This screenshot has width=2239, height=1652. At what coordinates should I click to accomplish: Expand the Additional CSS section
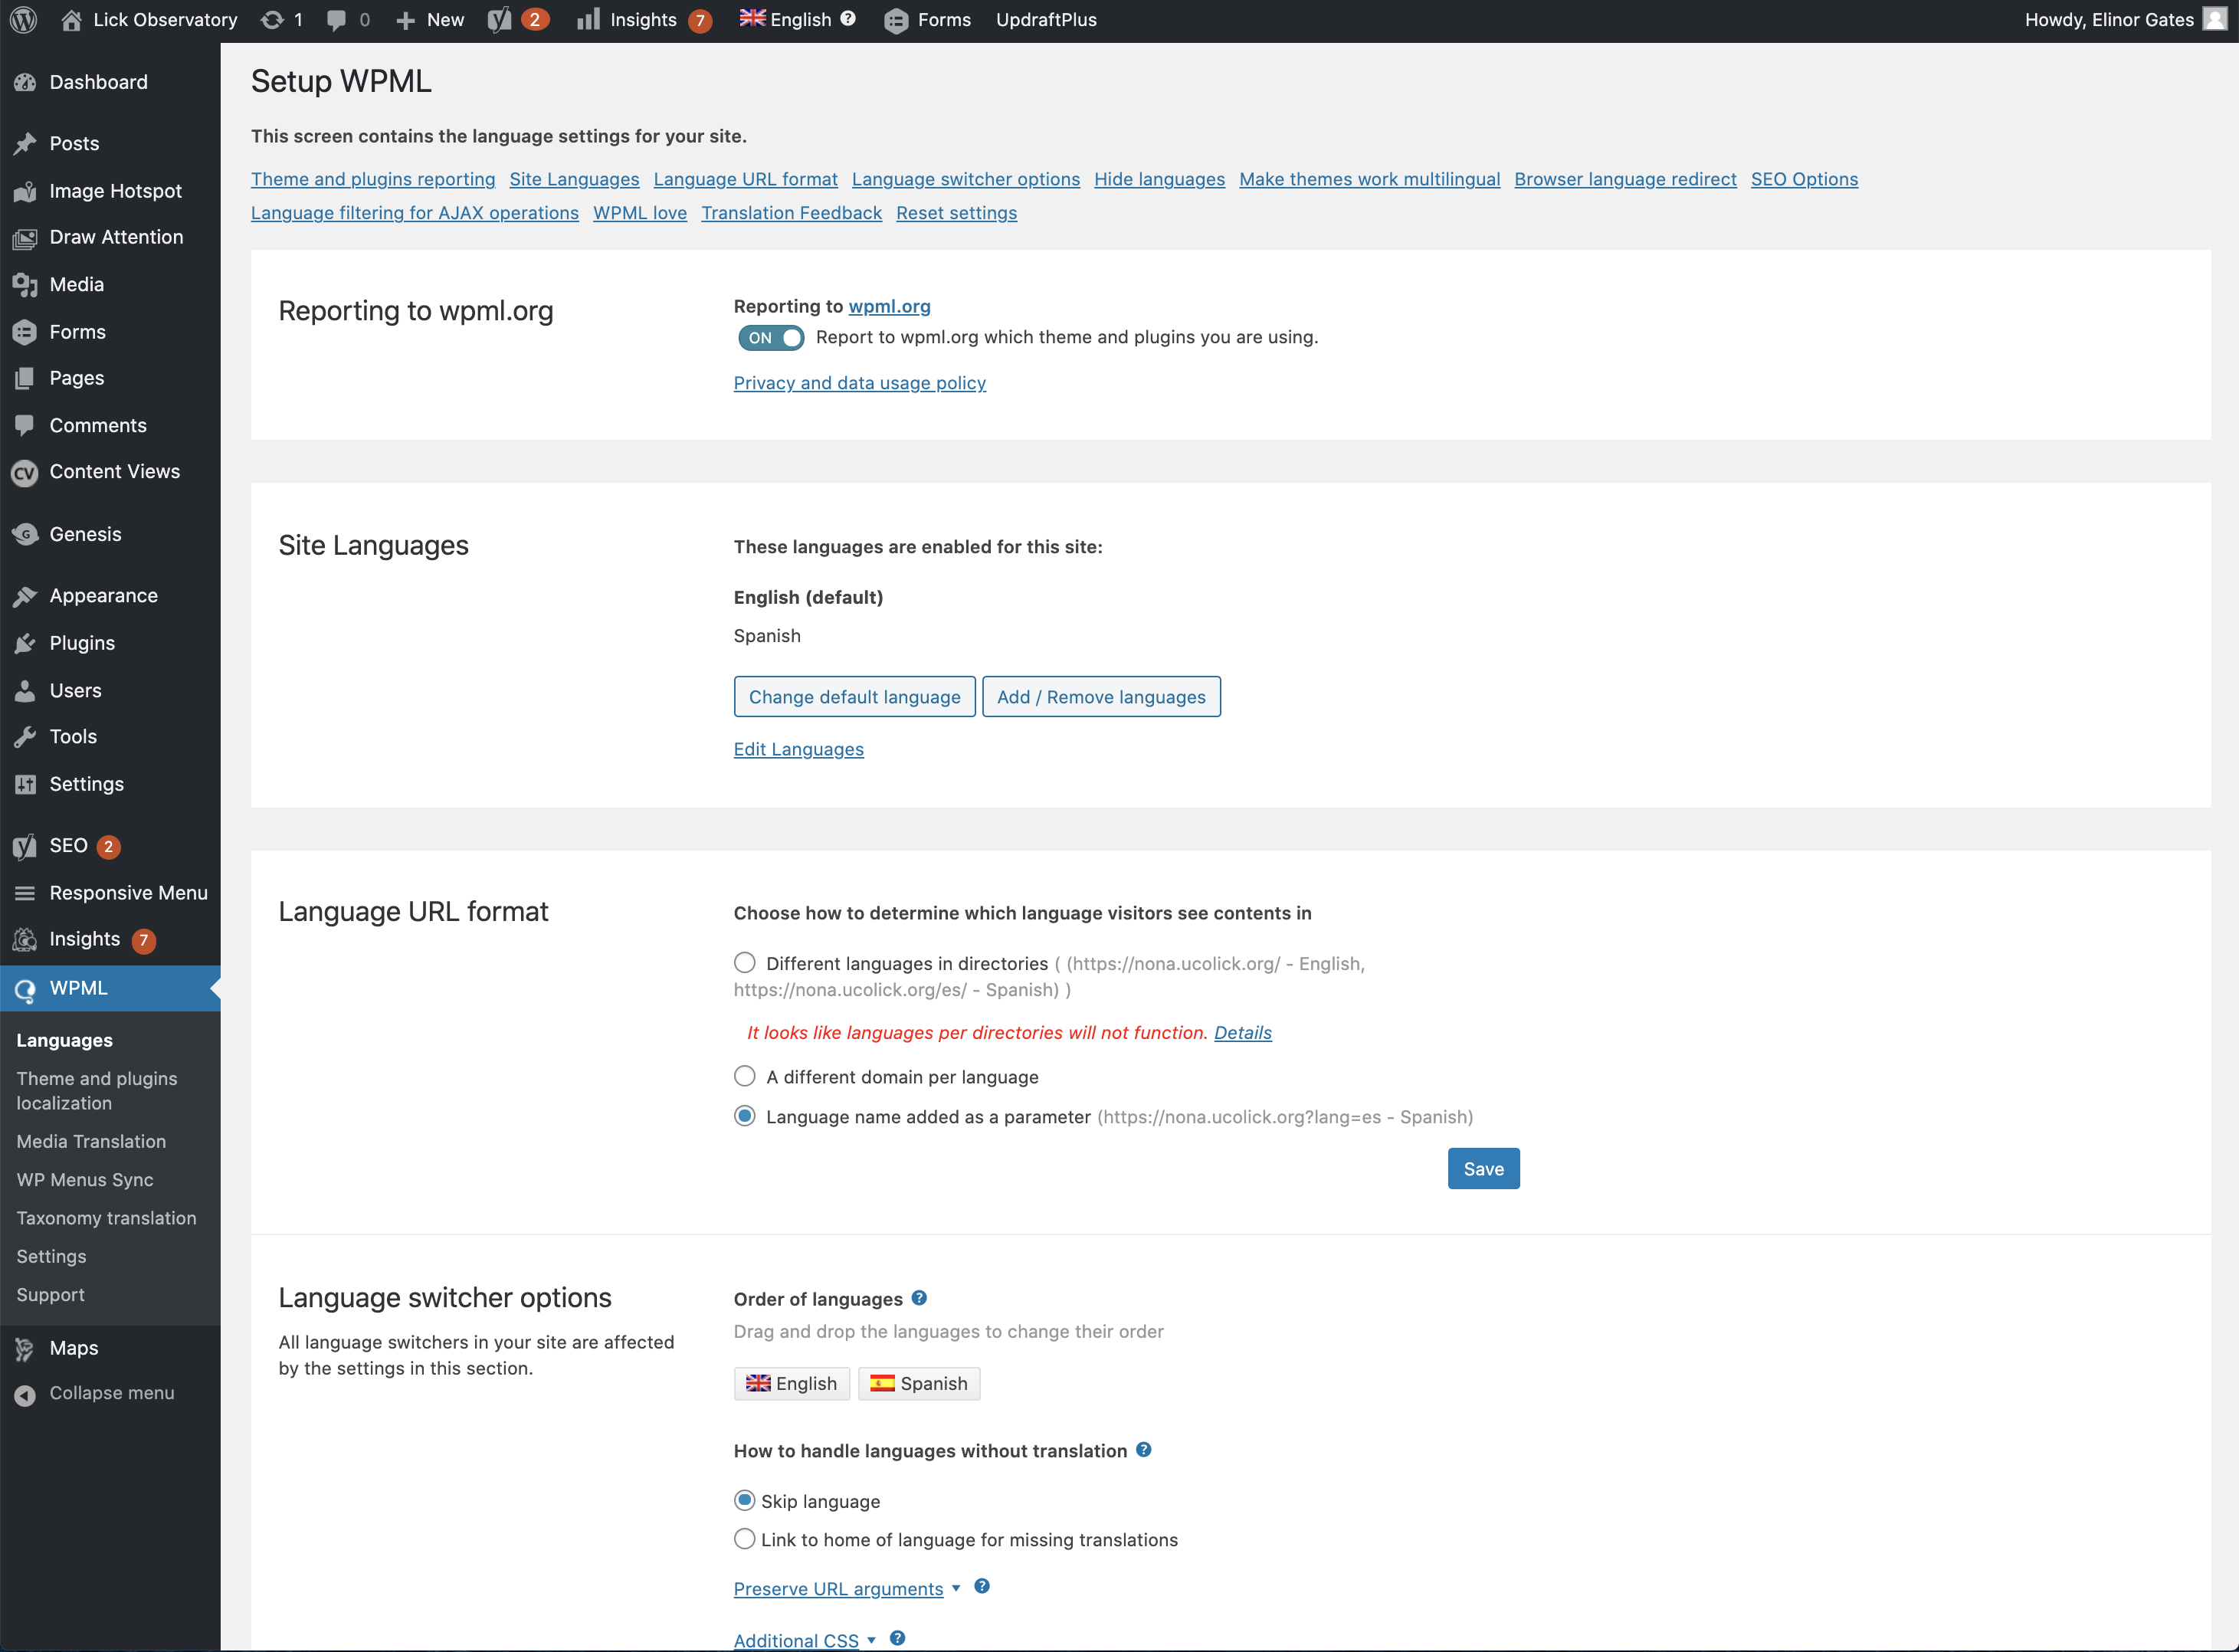pyautogui.click(x=804, y=1641)
